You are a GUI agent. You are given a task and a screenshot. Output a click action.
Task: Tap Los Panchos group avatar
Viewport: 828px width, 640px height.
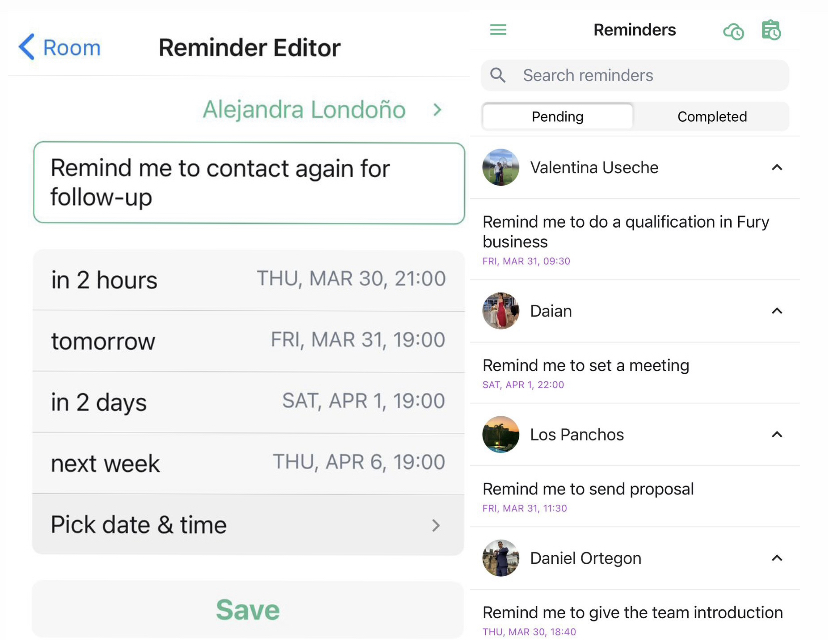click(x=500, y=434)
